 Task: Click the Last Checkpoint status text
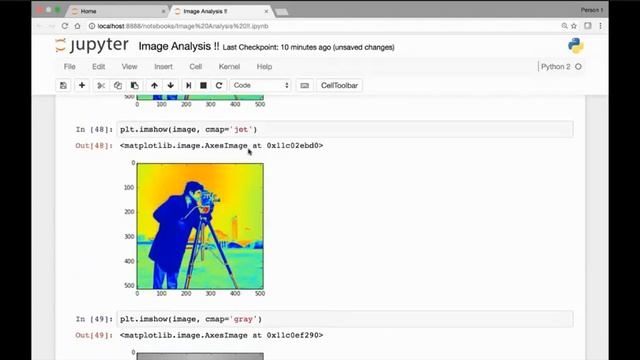308,47
